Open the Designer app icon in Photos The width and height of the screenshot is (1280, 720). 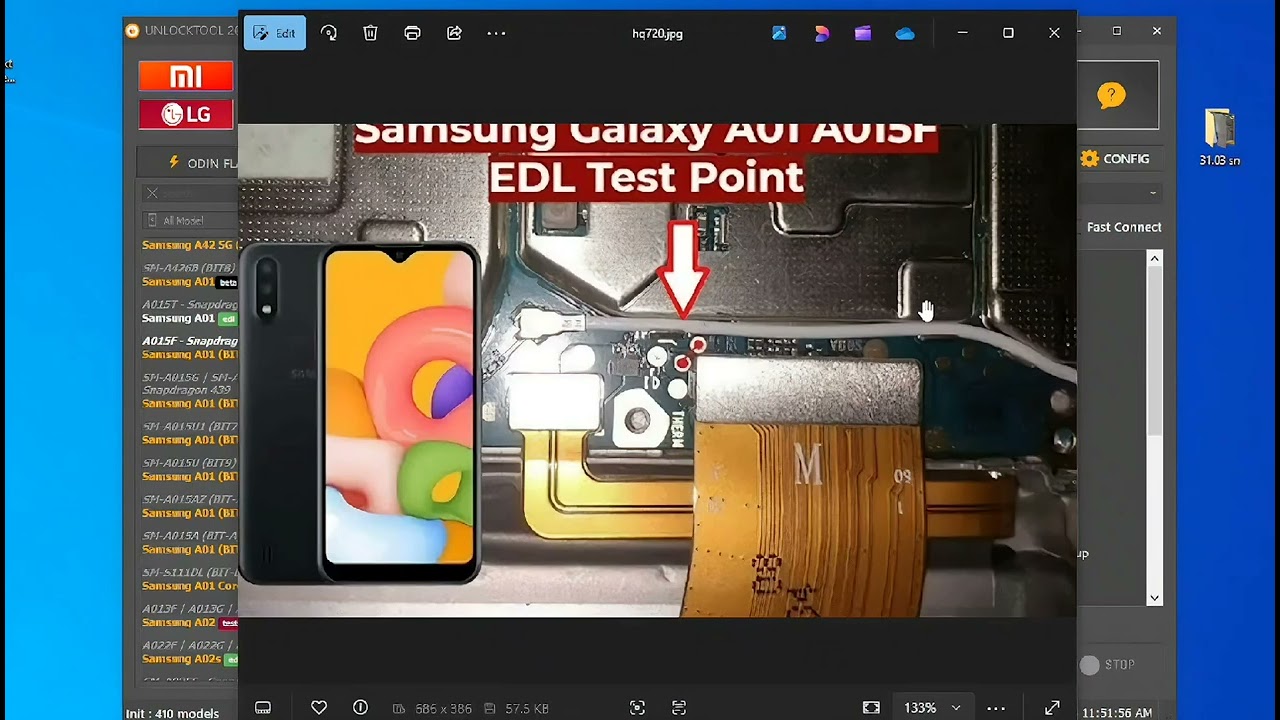821,33
